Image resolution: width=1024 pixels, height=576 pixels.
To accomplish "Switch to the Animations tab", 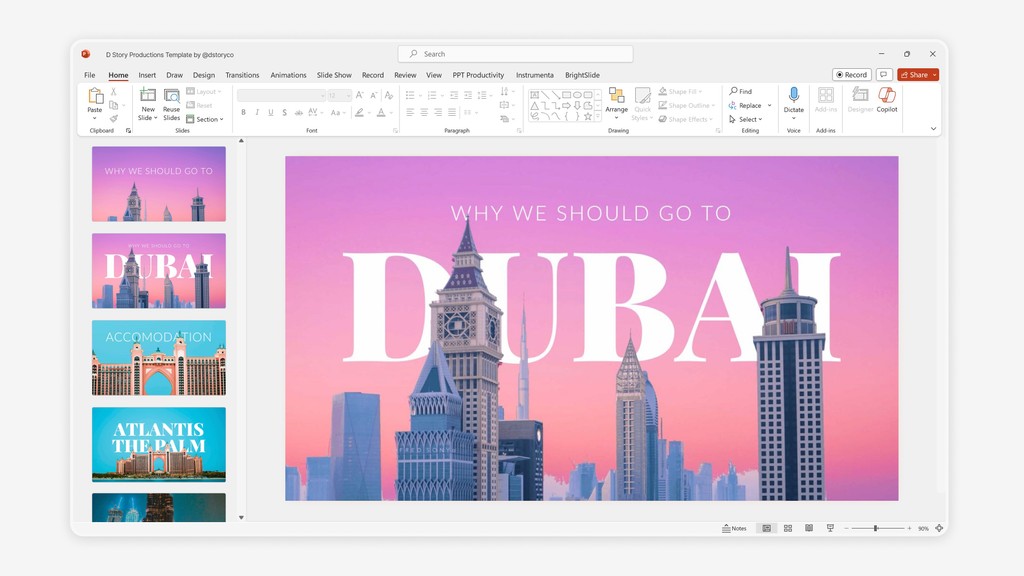I will [288, 75].
